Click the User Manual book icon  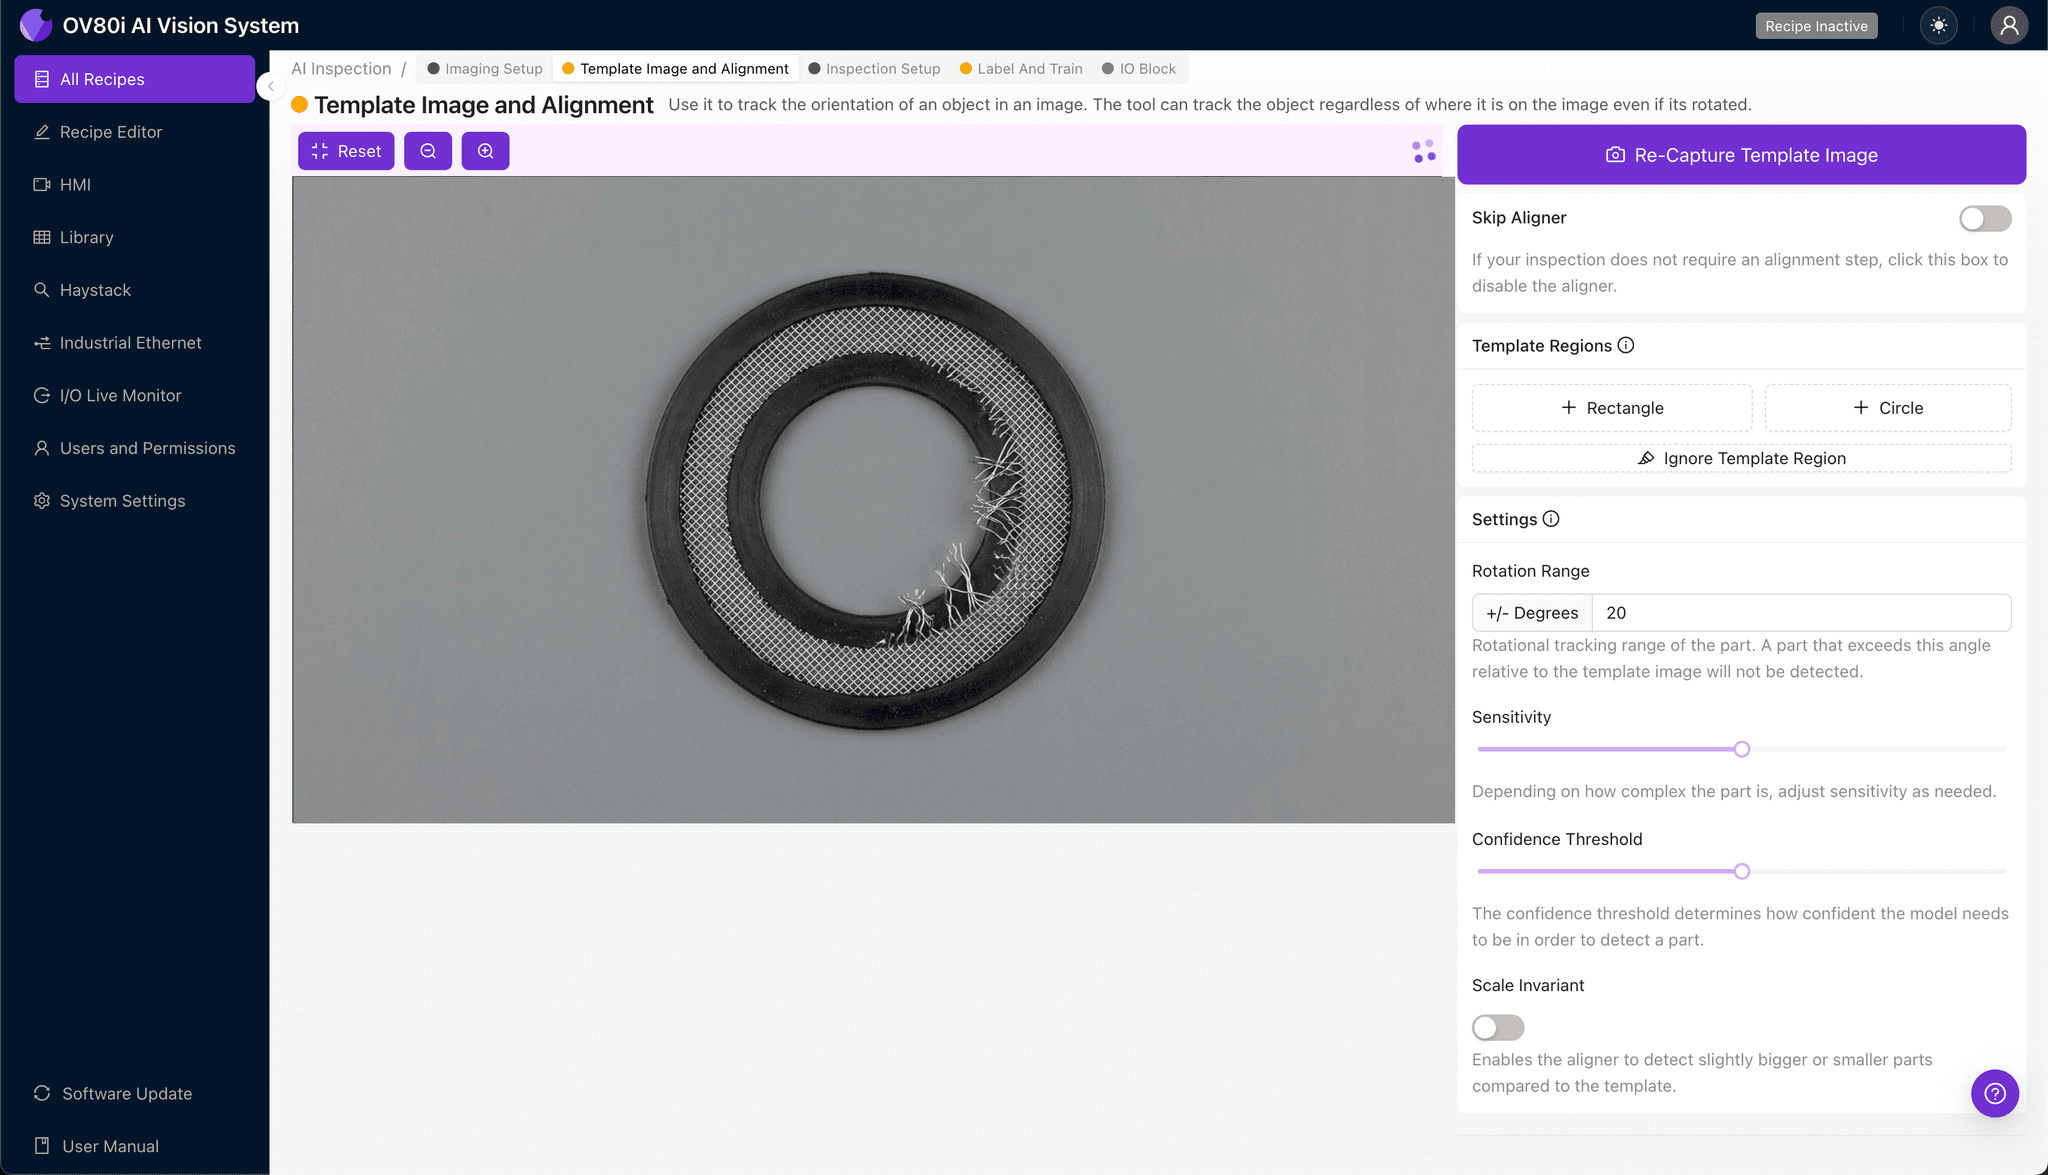(x=42, y=1146)
